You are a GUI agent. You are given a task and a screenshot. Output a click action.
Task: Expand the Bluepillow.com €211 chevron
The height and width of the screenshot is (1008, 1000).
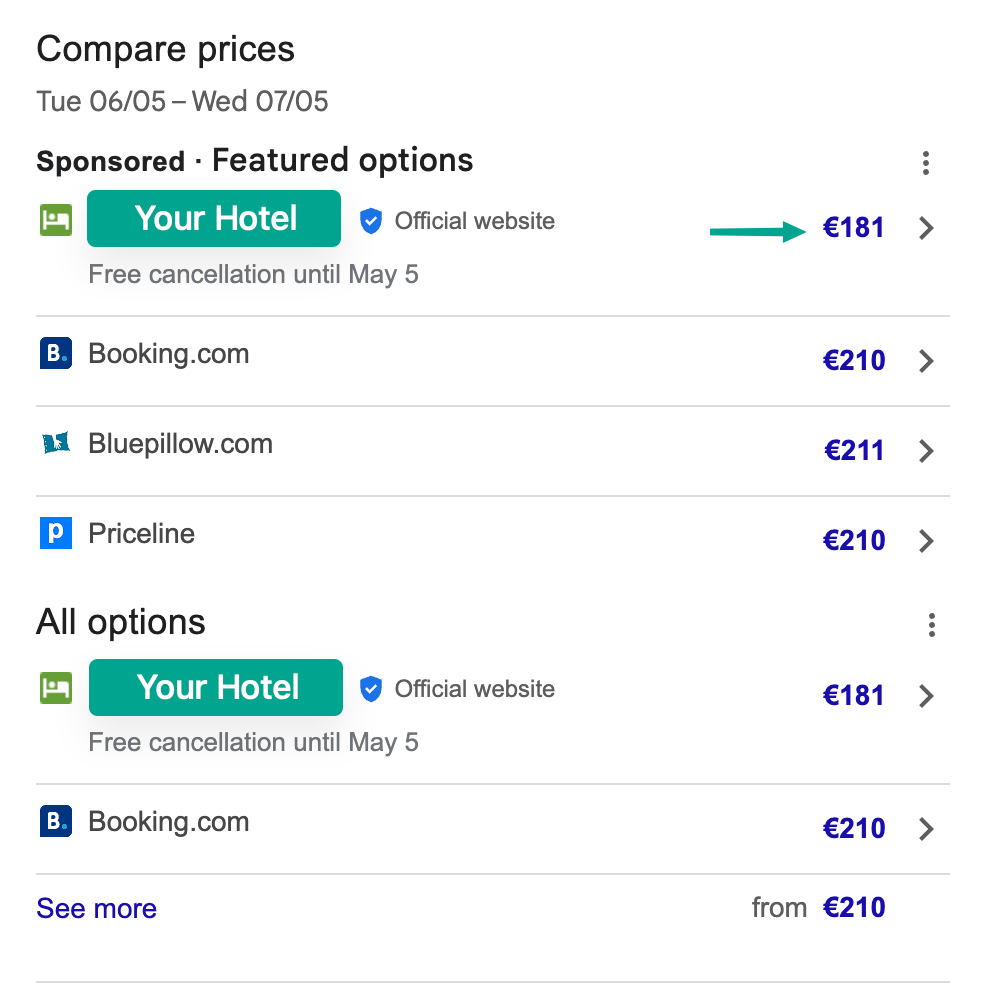click(927, 451)
